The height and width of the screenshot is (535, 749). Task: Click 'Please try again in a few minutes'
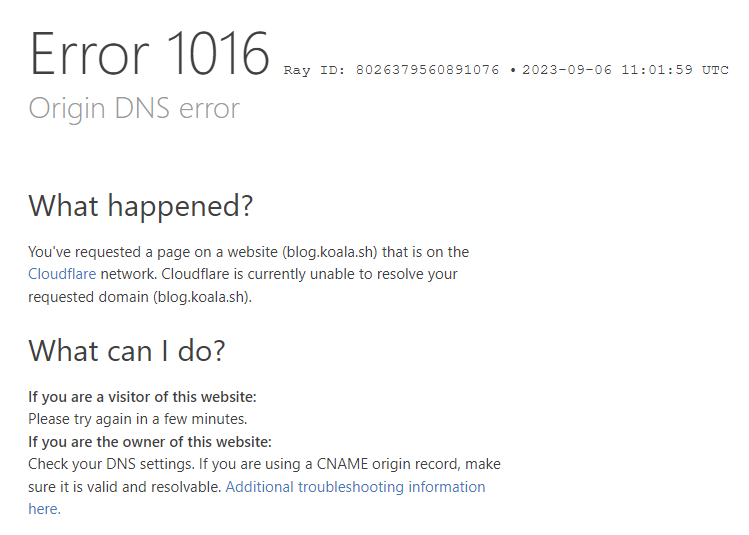(x=137, y=419)
